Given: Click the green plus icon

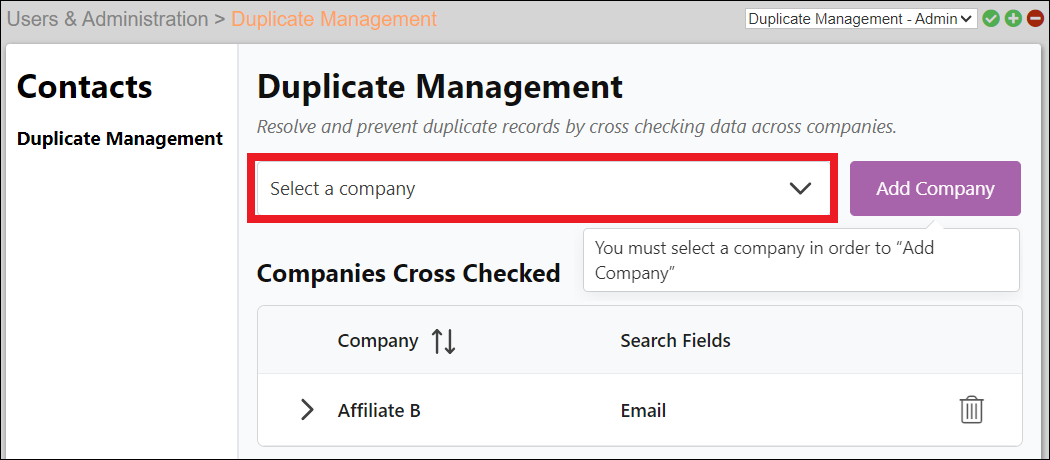Looking at the screenshot, I should (x=1013, y=19).
